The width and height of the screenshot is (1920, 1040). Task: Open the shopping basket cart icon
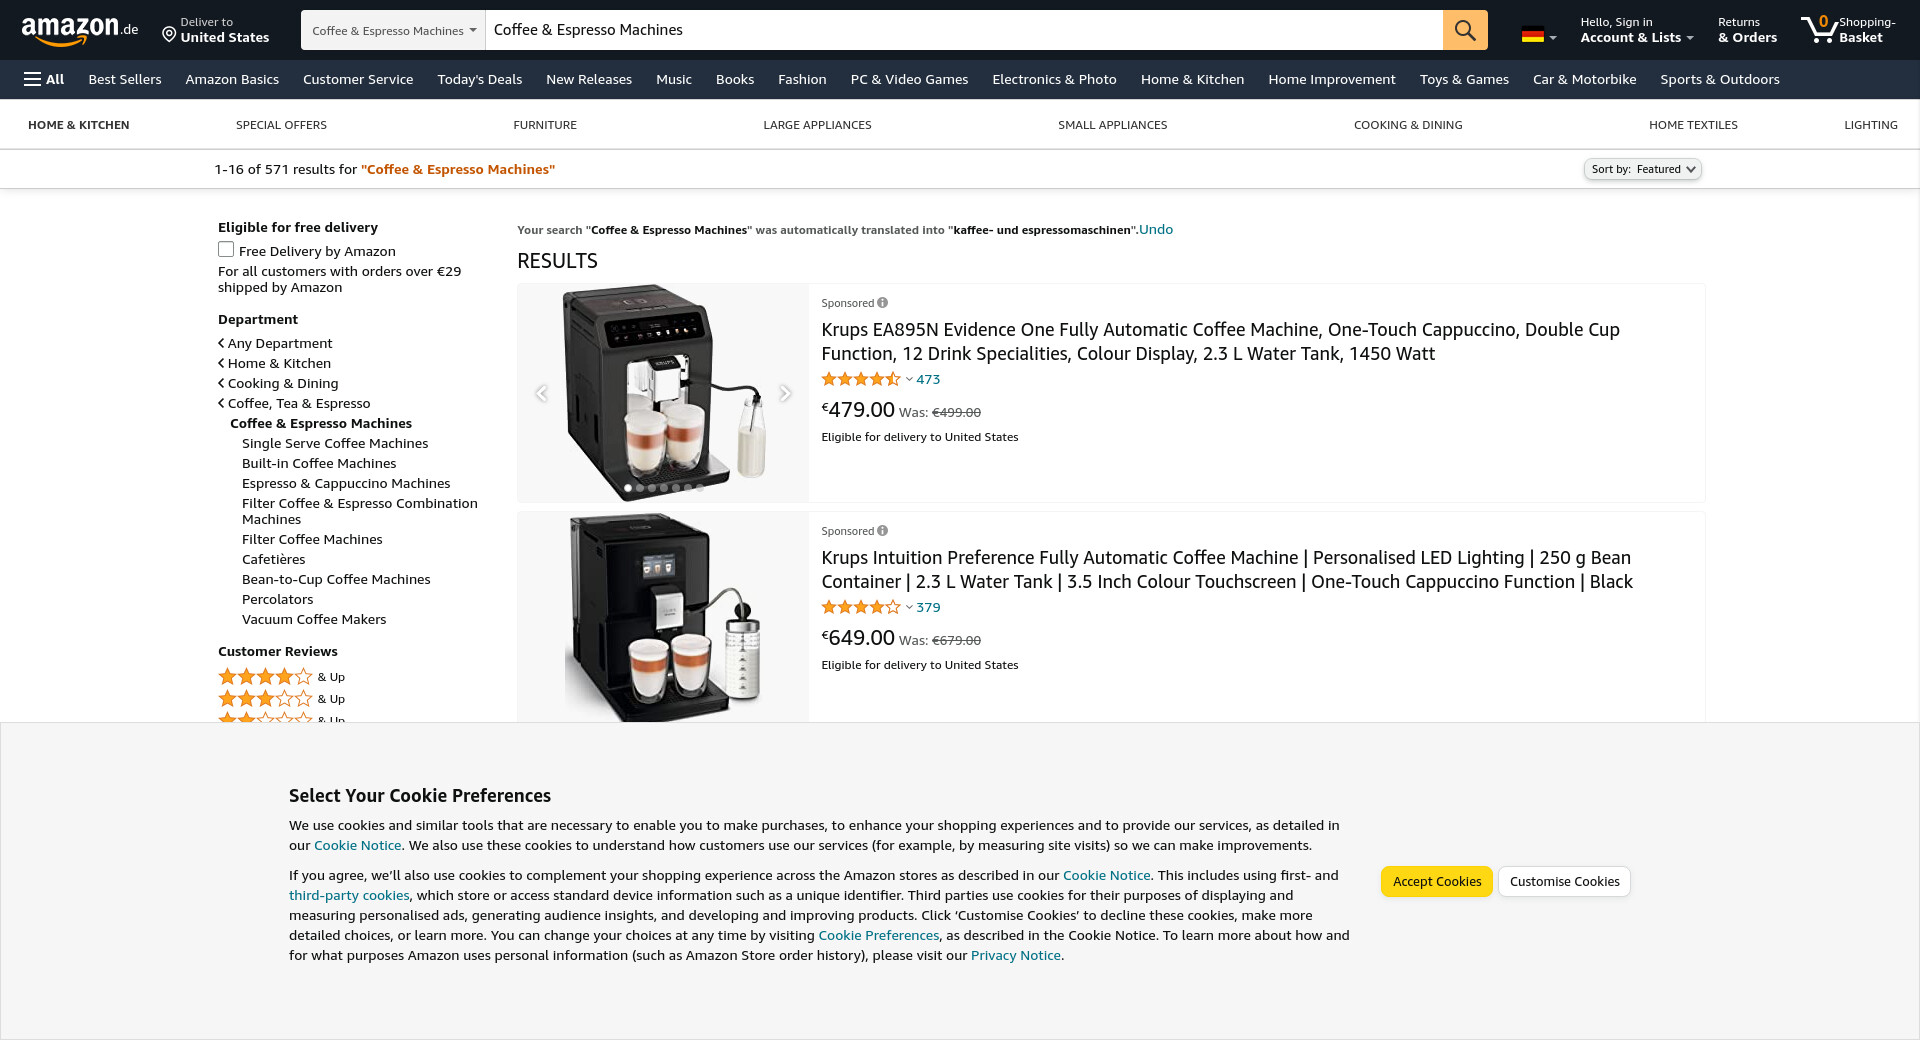tap(1818, 30)
